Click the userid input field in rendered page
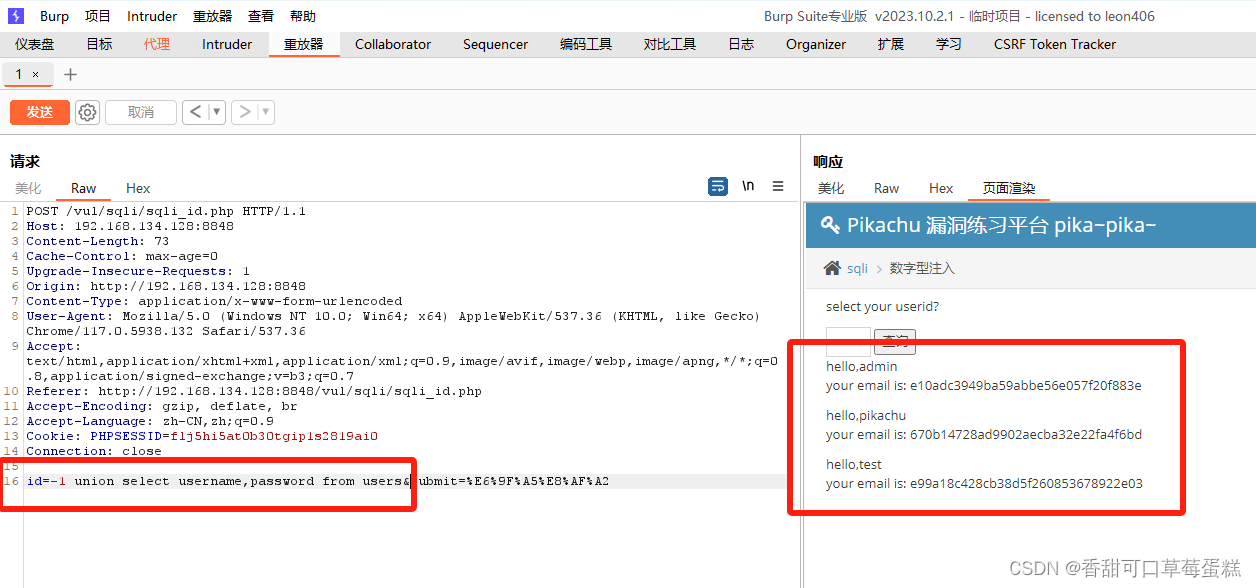Viewport: 1256px width, 588px height. (x=848, y=341)
